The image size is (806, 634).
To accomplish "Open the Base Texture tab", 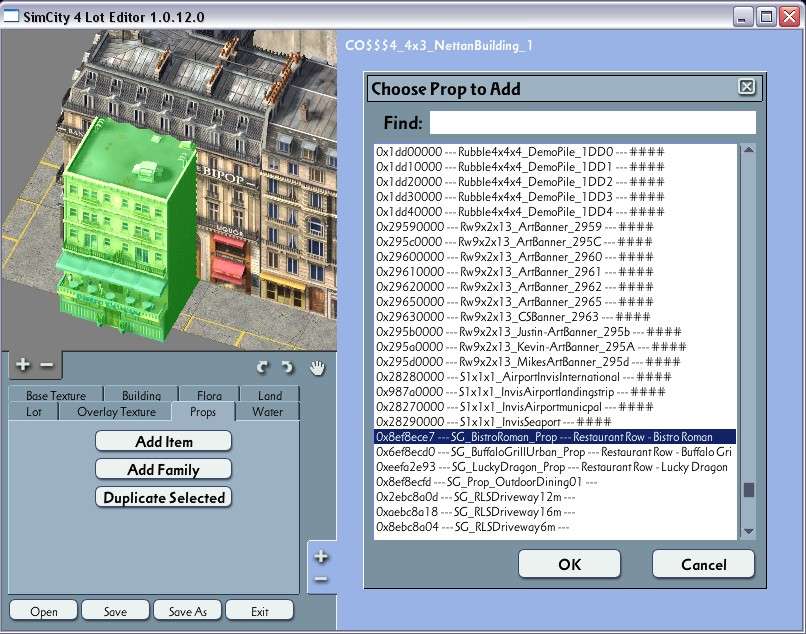I will tap(56, 395).
